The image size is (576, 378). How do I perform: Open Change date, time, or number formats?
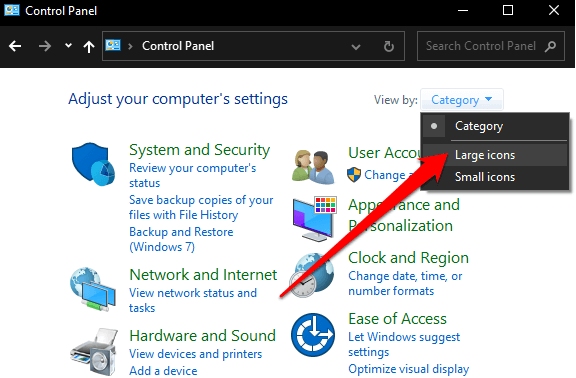tap(405, 283)
